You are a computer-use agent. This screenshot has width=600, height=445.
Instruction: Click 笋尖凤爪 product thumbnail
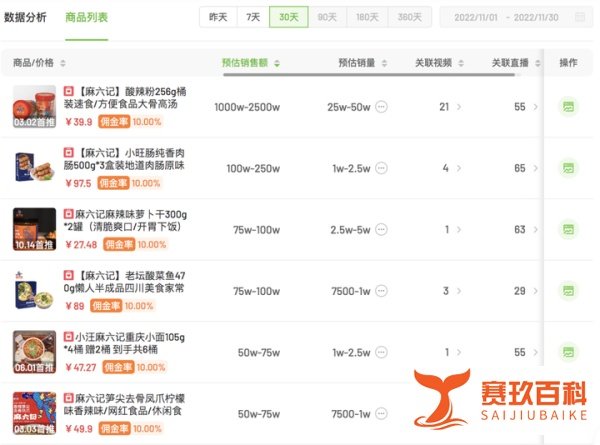pos(34,413)
